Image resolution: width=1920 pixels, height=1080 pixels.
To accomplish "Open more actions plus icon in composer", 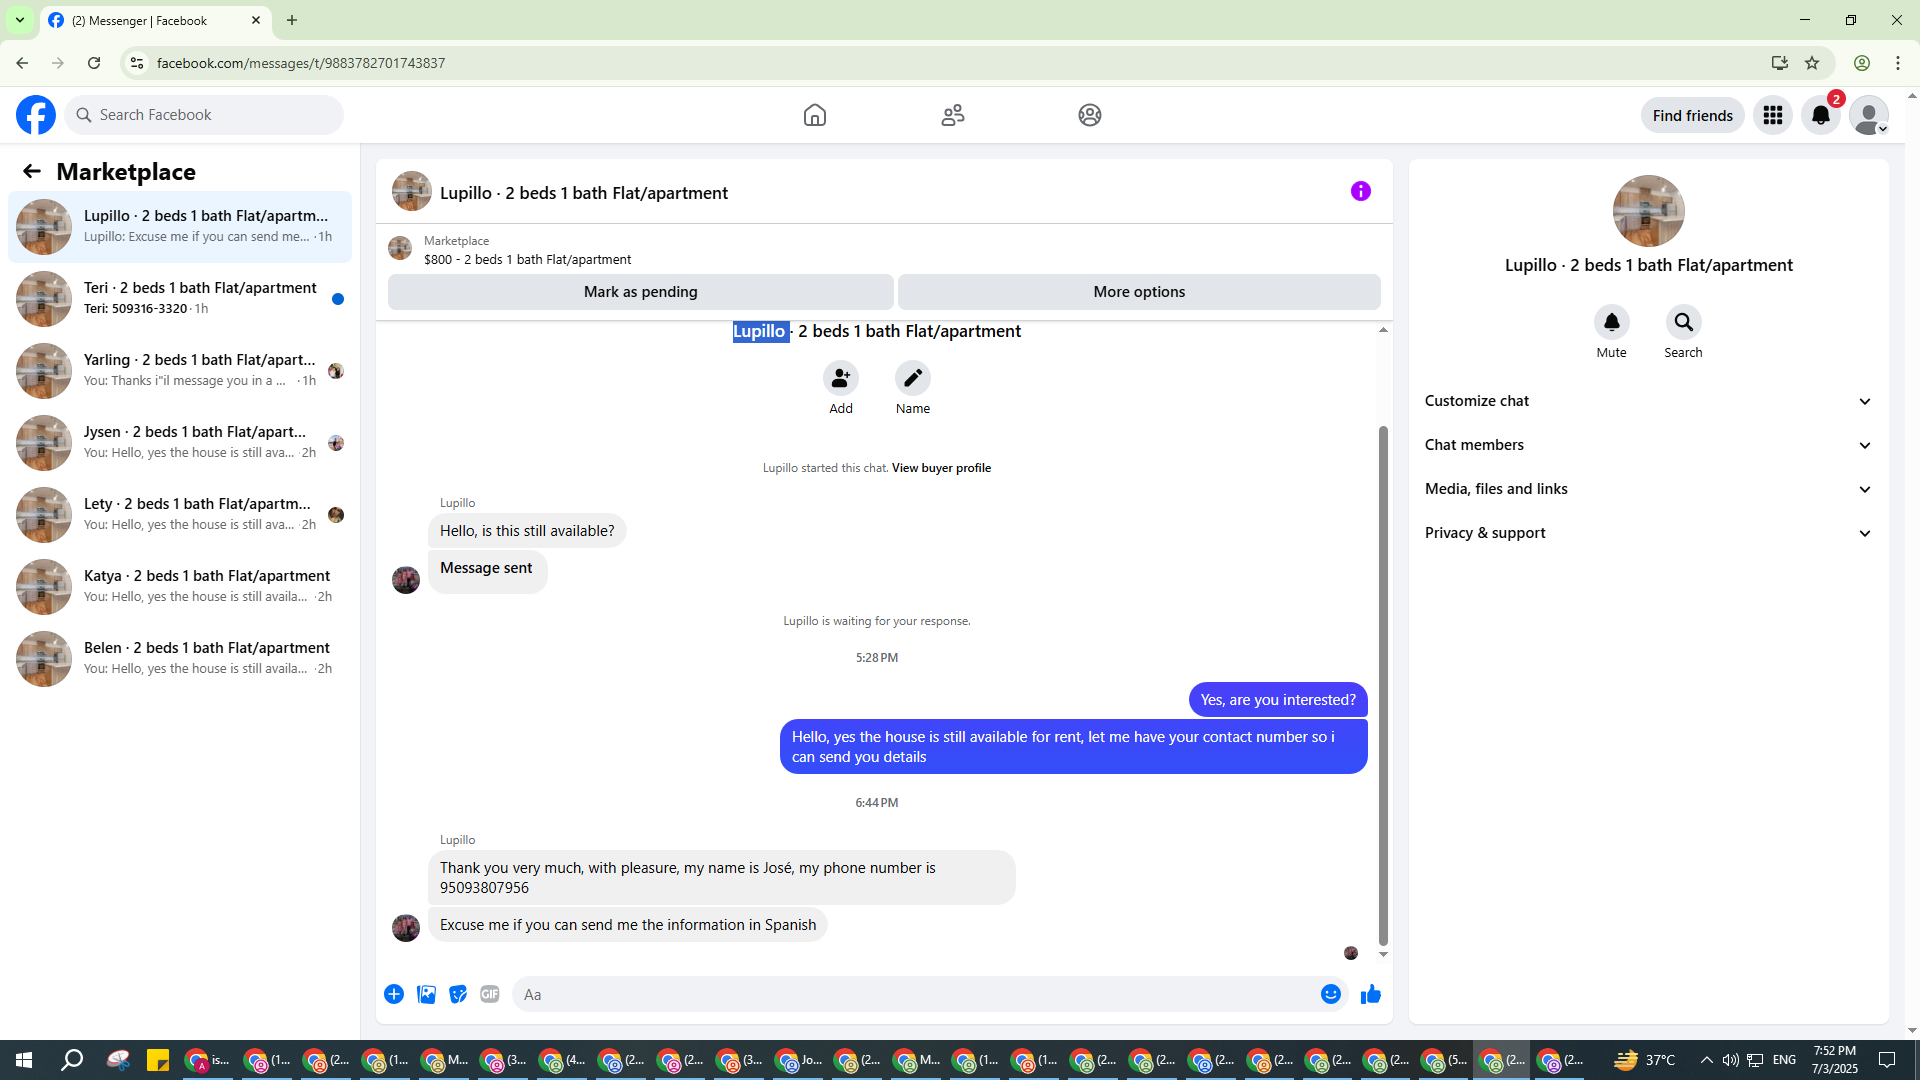I will [394, 994].
